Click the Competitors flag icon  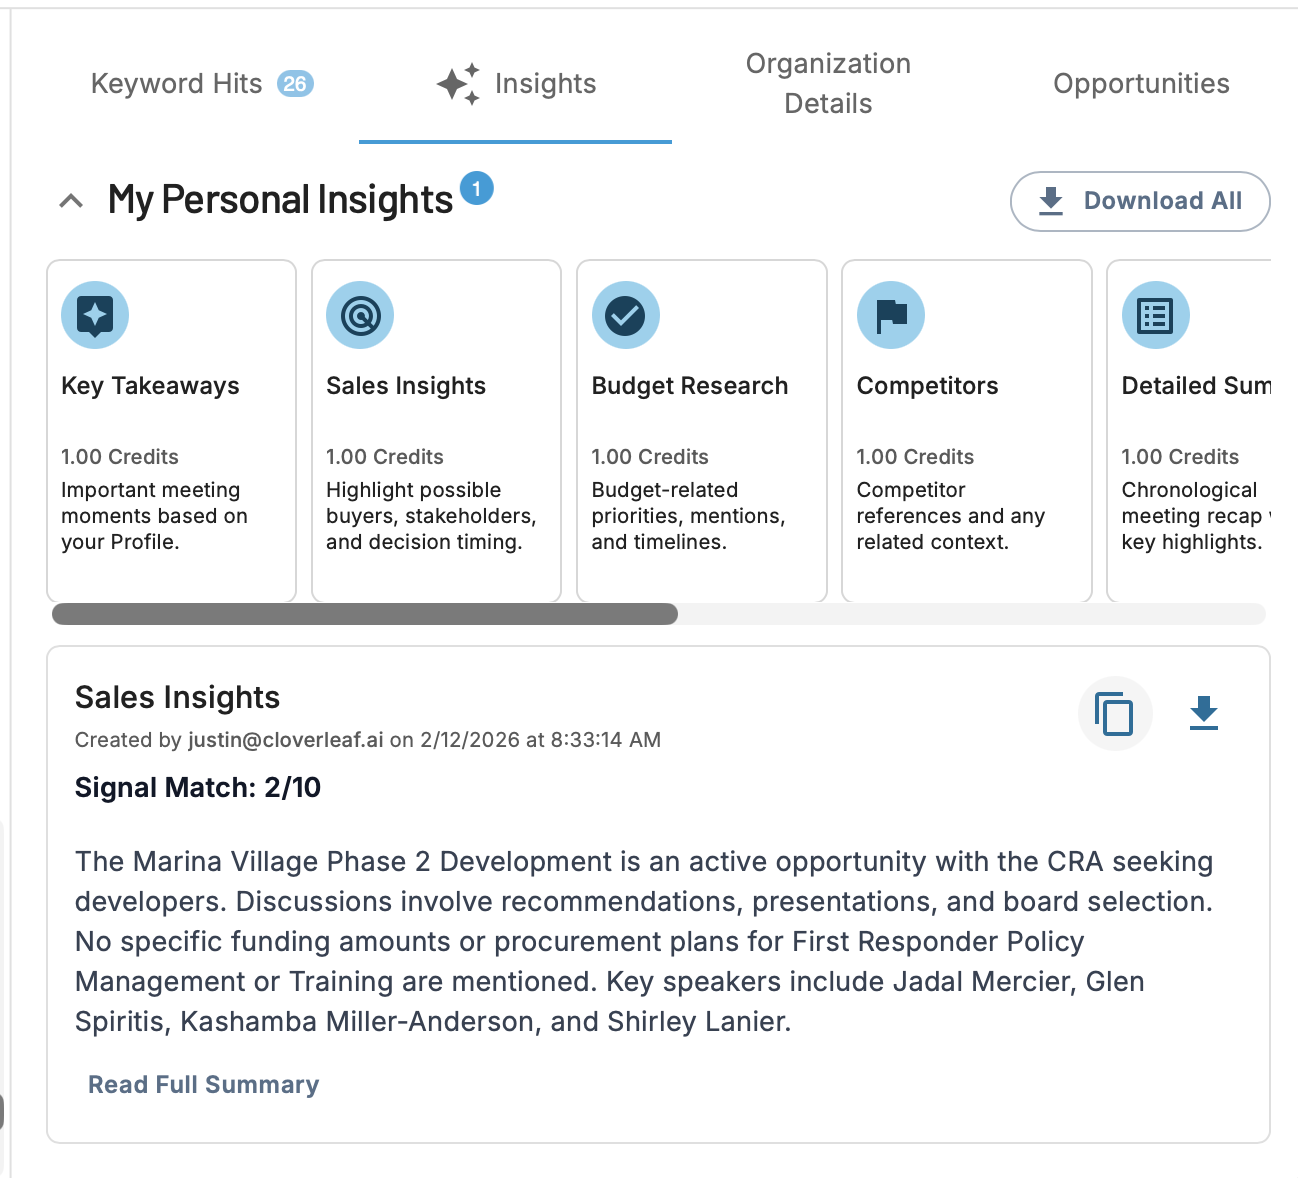click(890, 315)
